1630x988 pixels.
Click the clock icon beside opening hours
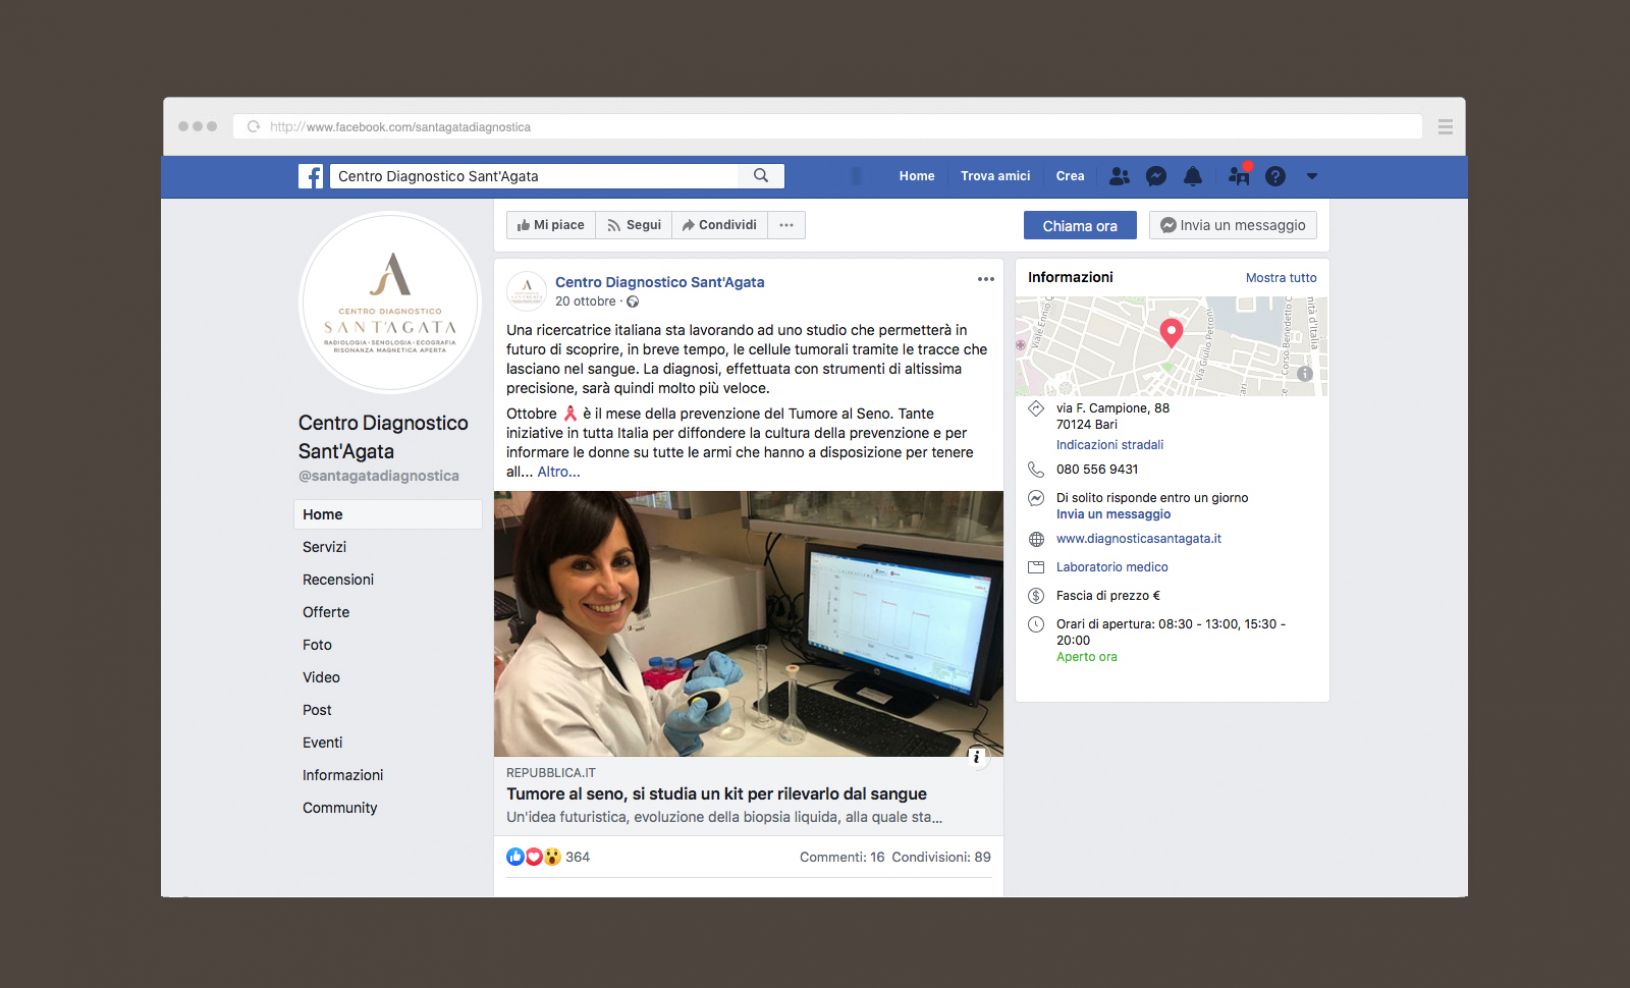(x=1036, y=624)
